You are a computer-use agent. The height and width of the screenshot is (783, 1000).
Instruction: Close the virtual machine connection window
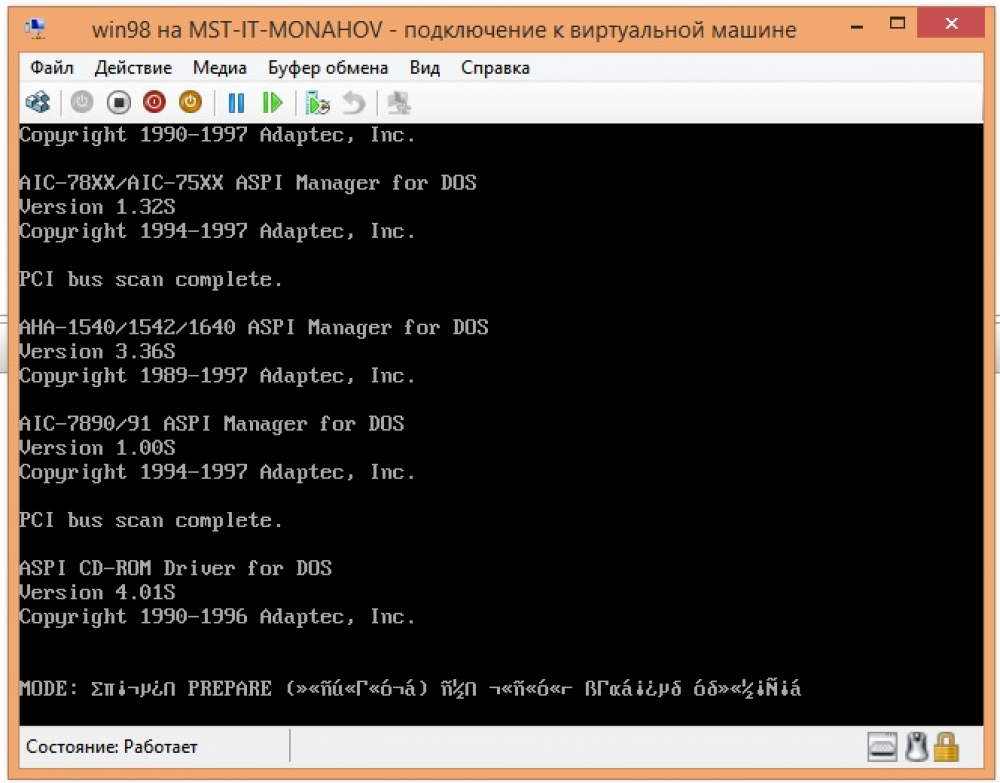[952, 24]
